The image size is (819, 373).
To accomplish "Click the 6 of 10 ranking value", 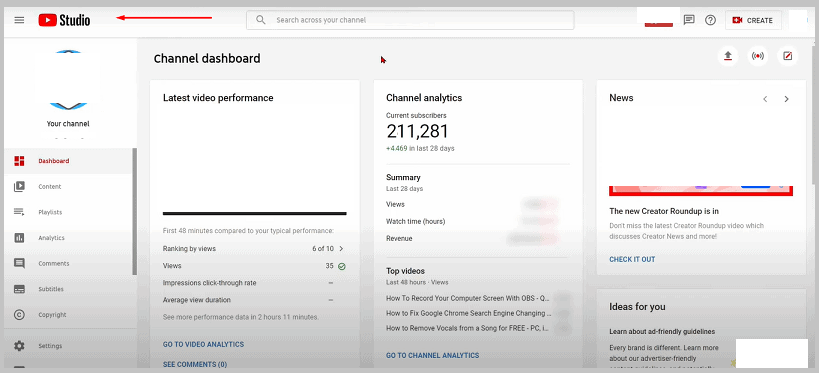I will [323, 249].
